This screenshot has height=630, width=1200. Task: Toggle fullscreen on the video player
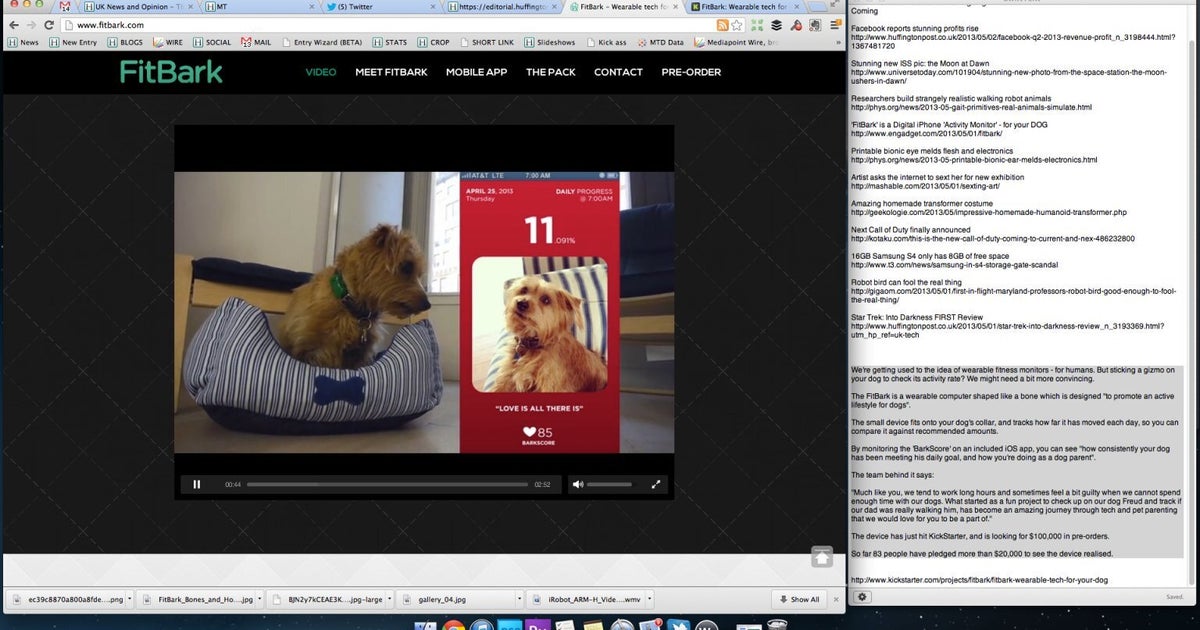656,485
